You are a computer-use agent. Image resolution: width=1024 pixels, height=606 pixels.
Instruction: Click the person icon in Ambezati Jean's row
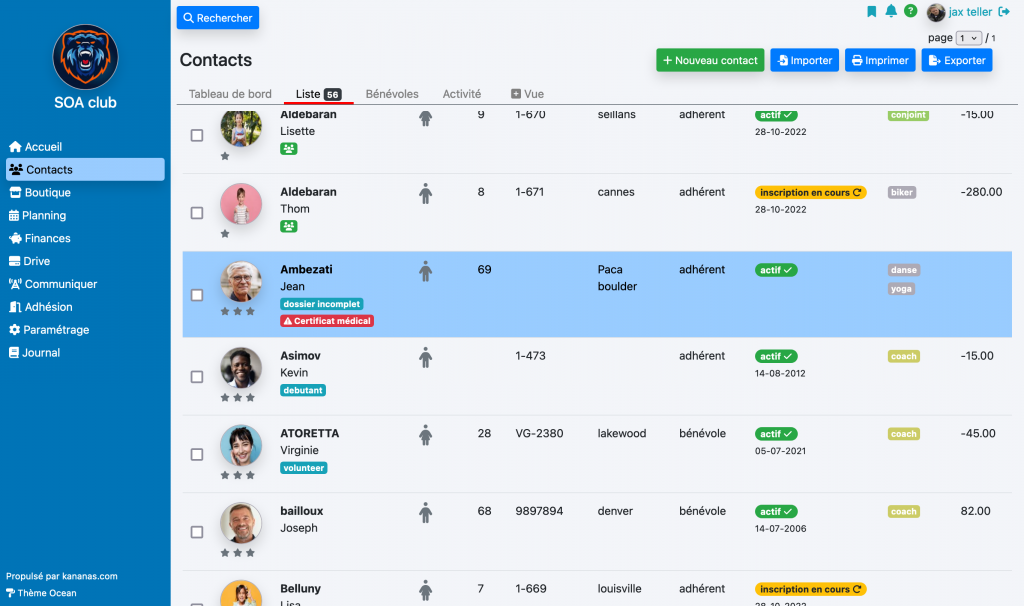(x=426, y=271)
